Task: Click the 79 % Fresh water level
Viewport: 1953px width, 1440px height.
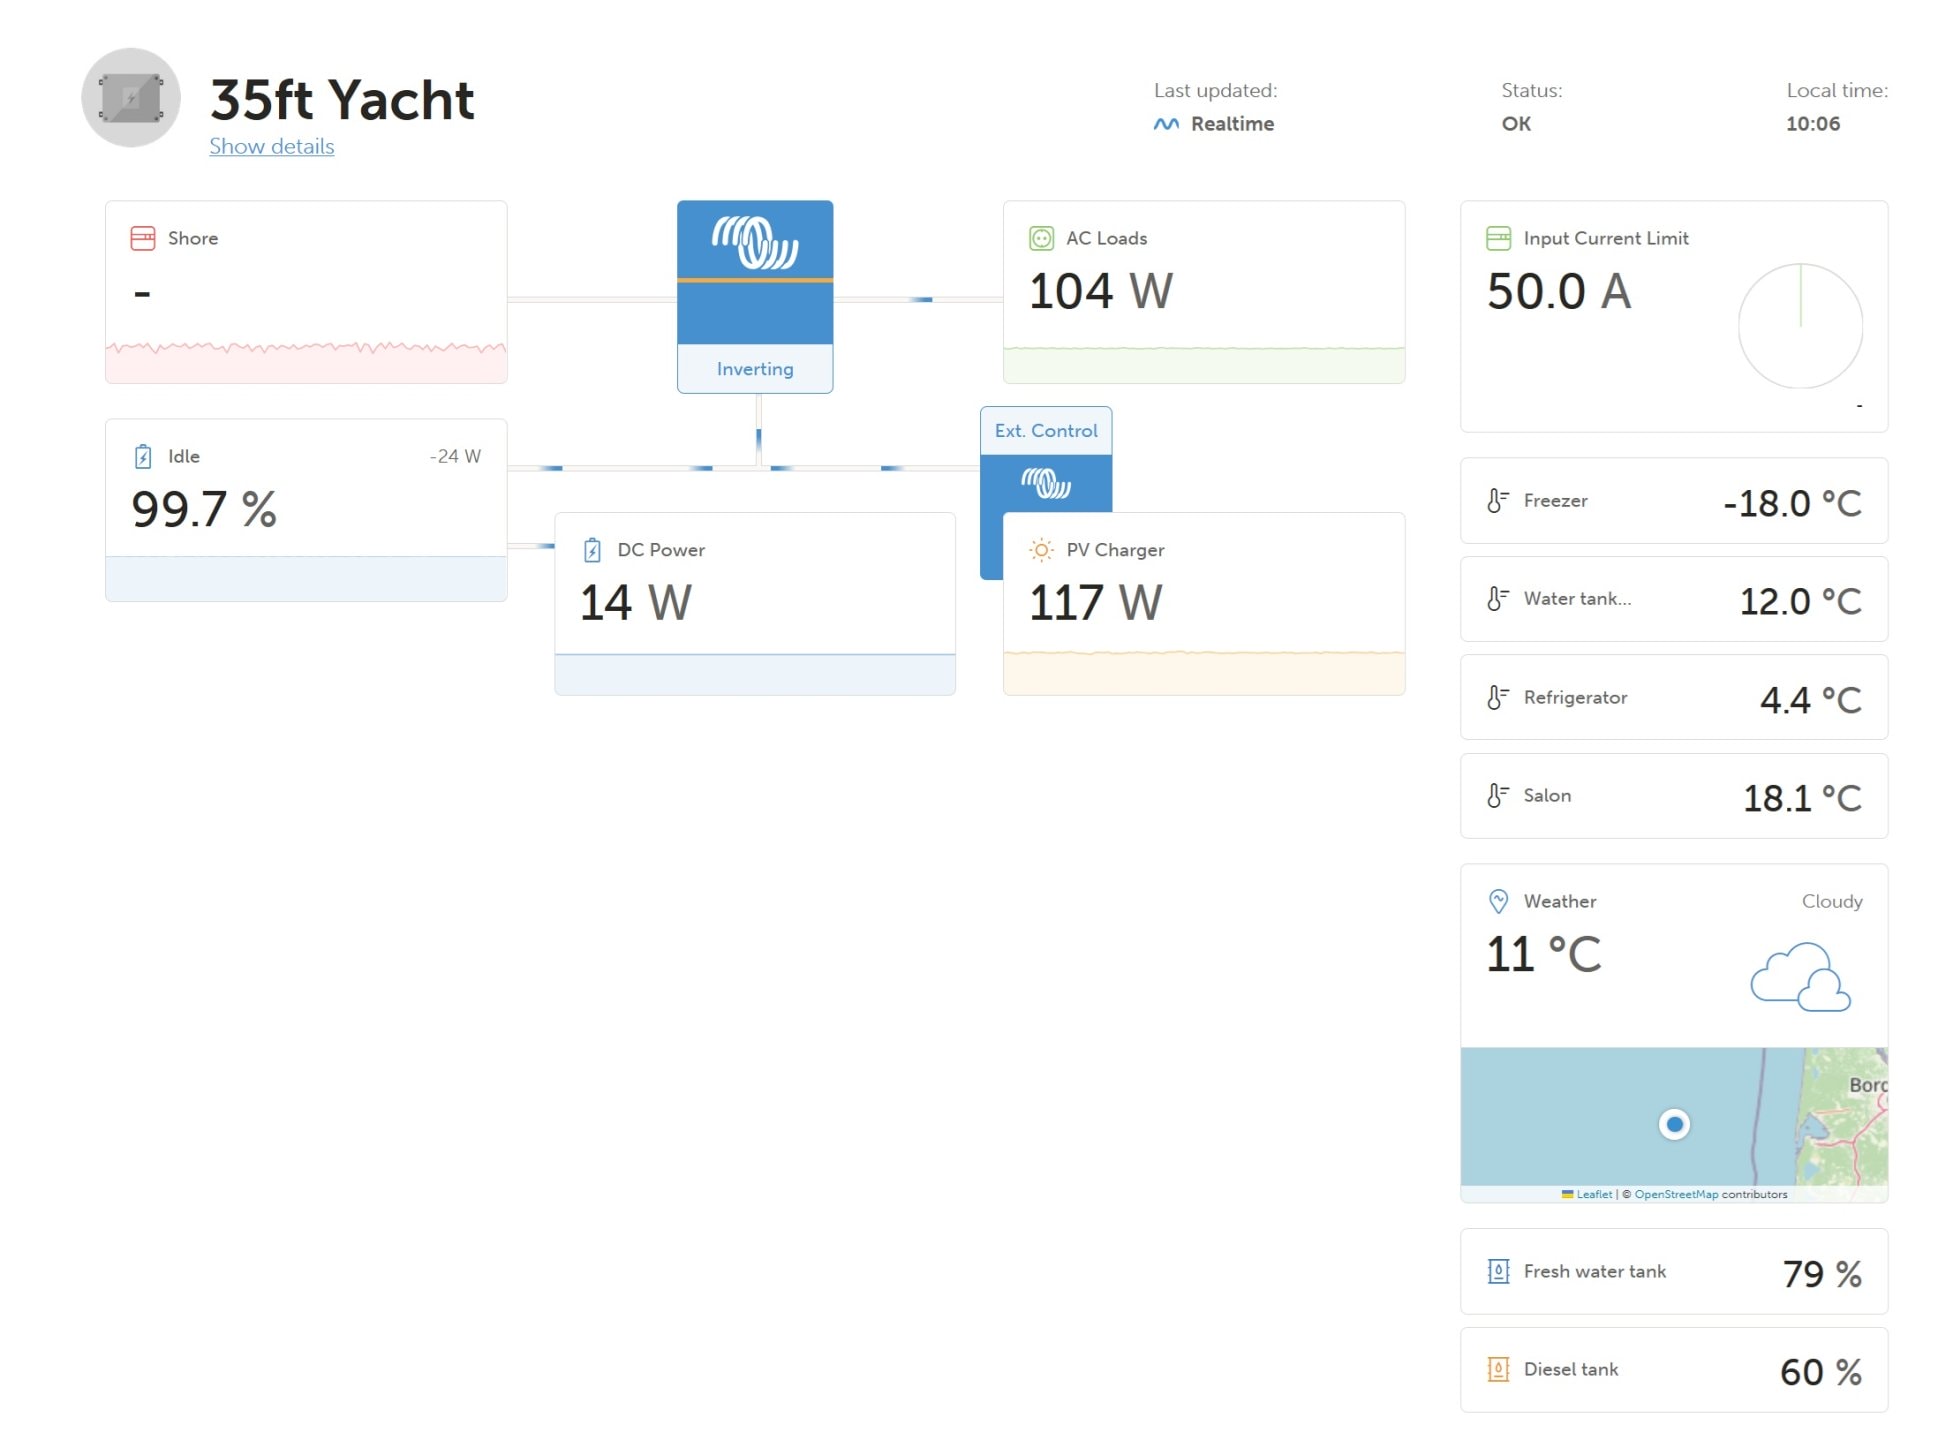Action: coord(1822,1274)
